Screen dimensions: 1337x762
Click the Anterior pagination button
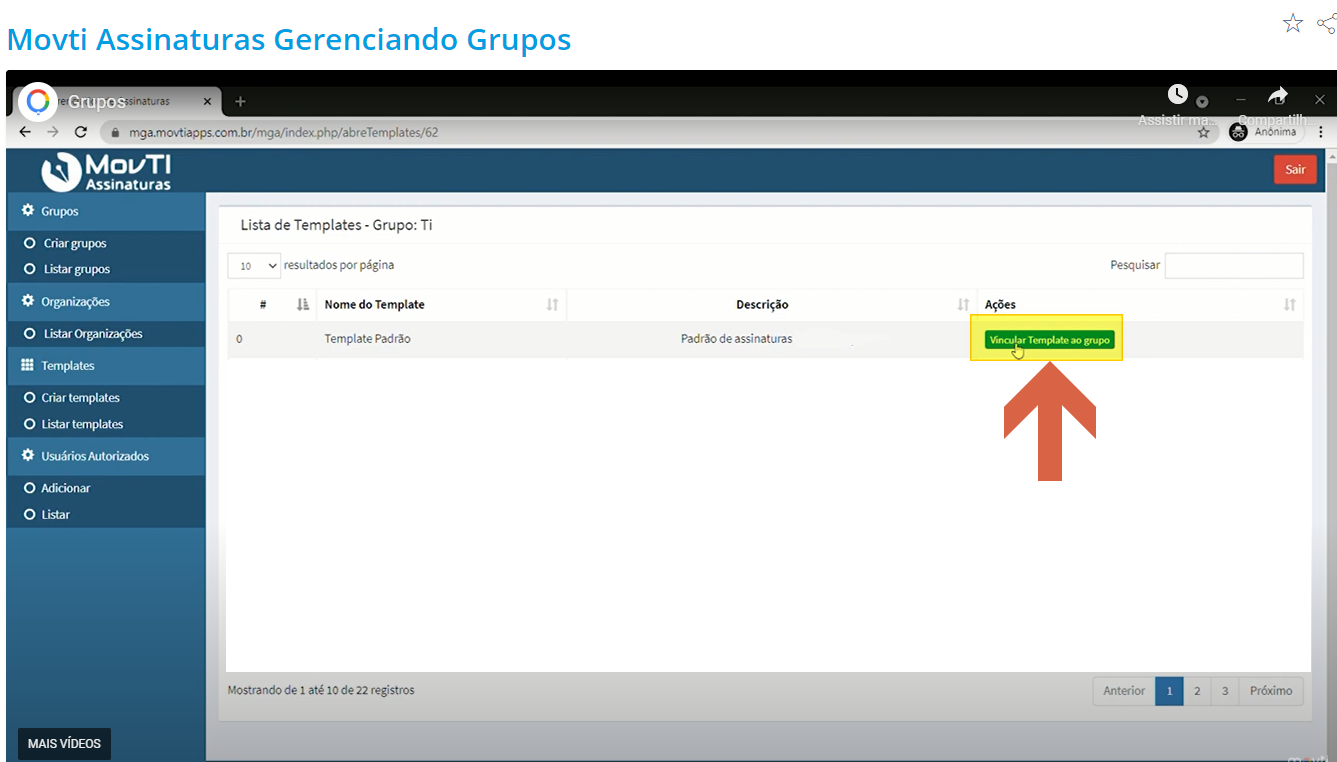(x=1124, y=691)
